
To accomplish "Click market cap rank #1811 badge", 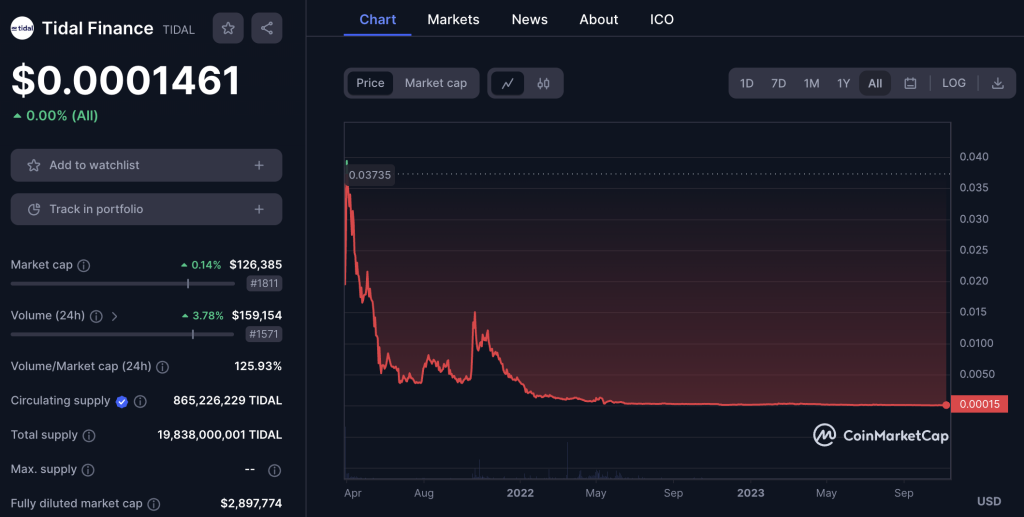I will click(x=264, y=283).
